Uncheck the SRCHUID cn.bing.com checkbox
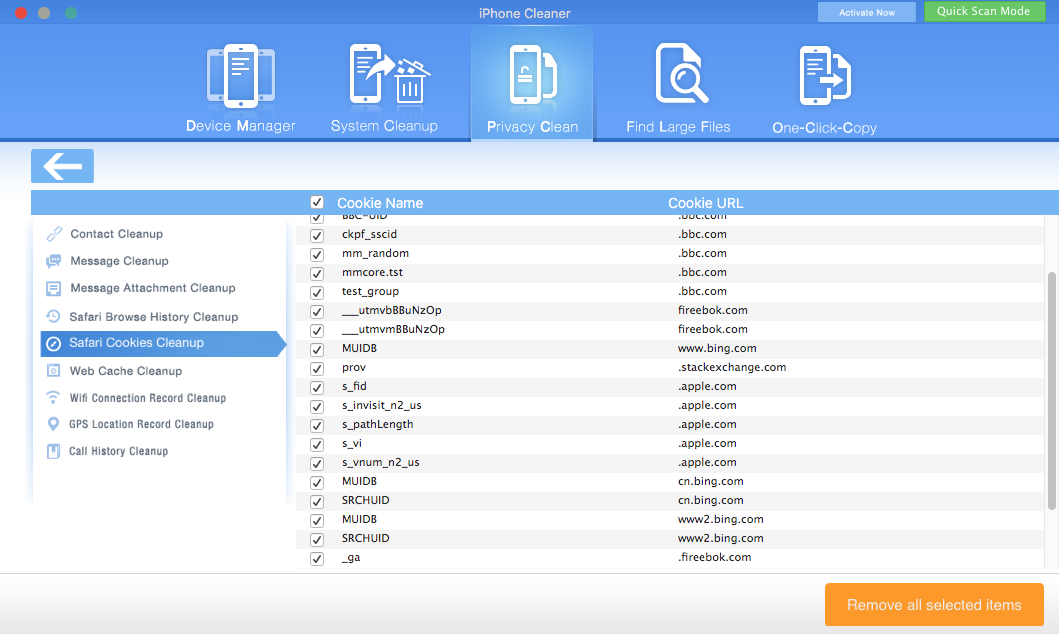The width and height of the screenshot is (1059, 634). (317, 502)
